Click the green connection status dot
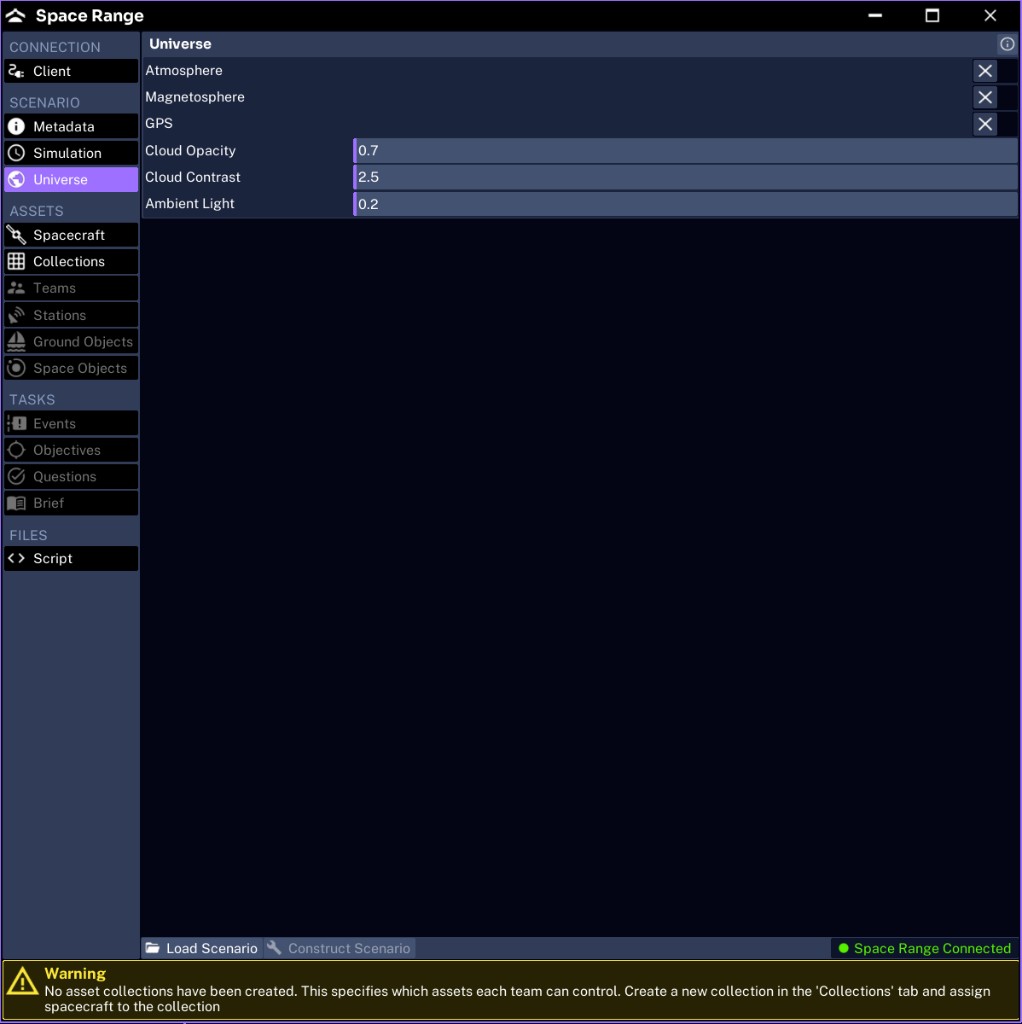The image size is (1022, 1024). [843, 948]
